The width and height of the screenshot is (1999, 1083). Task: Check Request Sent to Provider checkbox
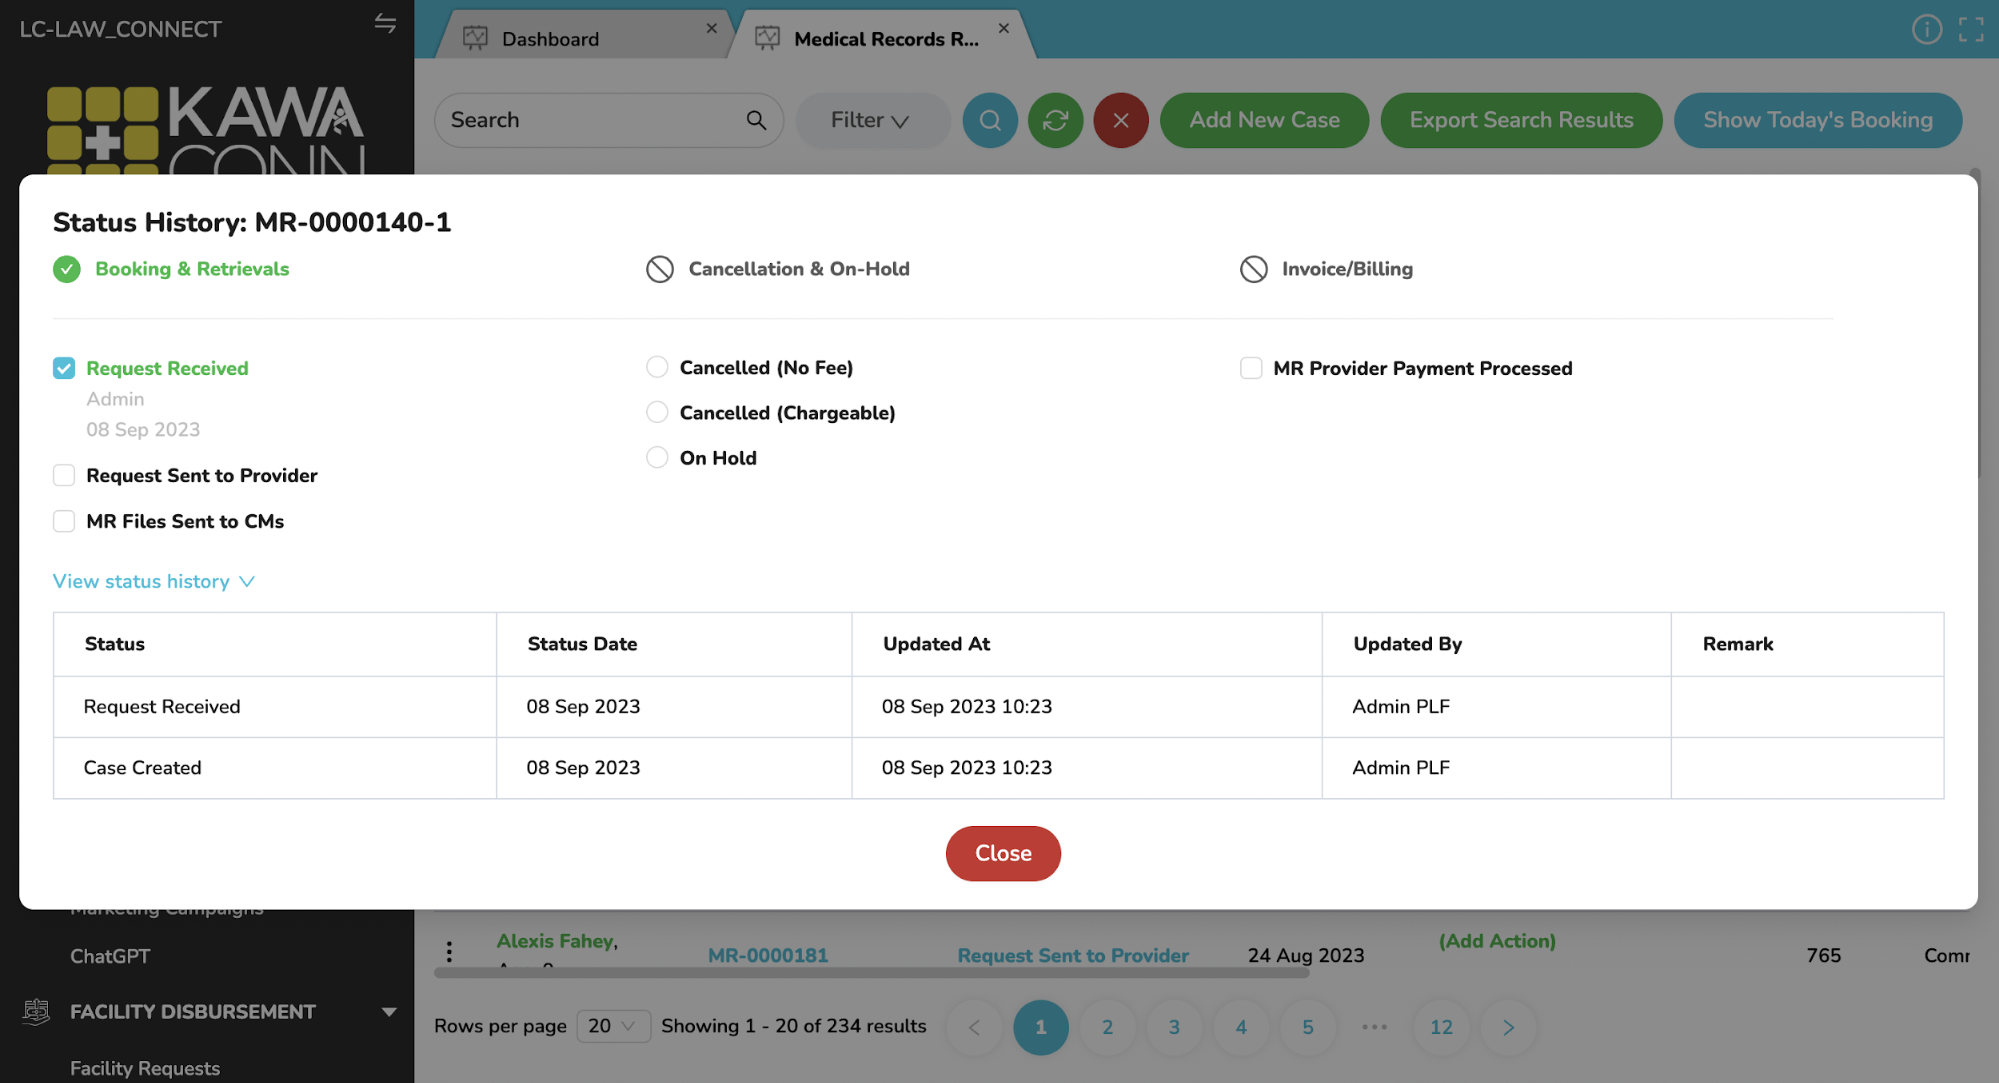tap(64, 475)
